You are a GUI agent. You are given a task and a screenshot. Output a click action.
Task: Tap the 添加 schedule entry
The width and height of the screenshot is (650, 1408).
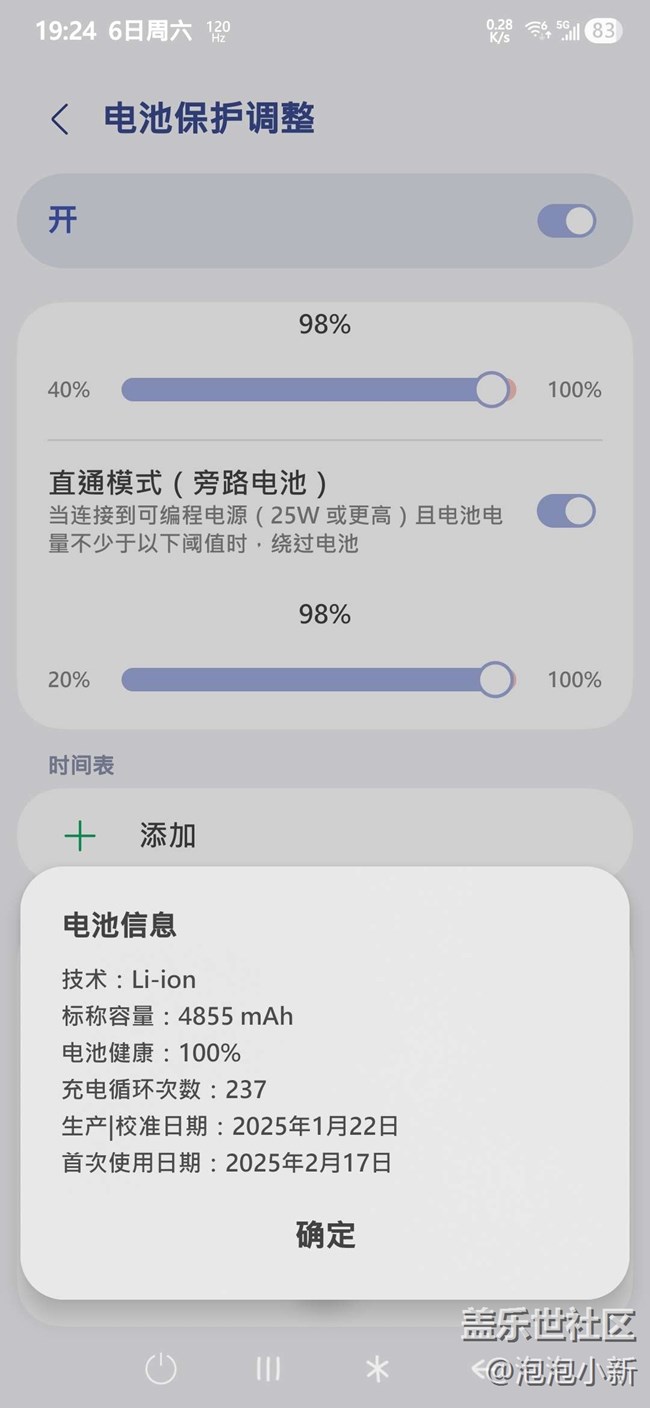tap(168, 836)
